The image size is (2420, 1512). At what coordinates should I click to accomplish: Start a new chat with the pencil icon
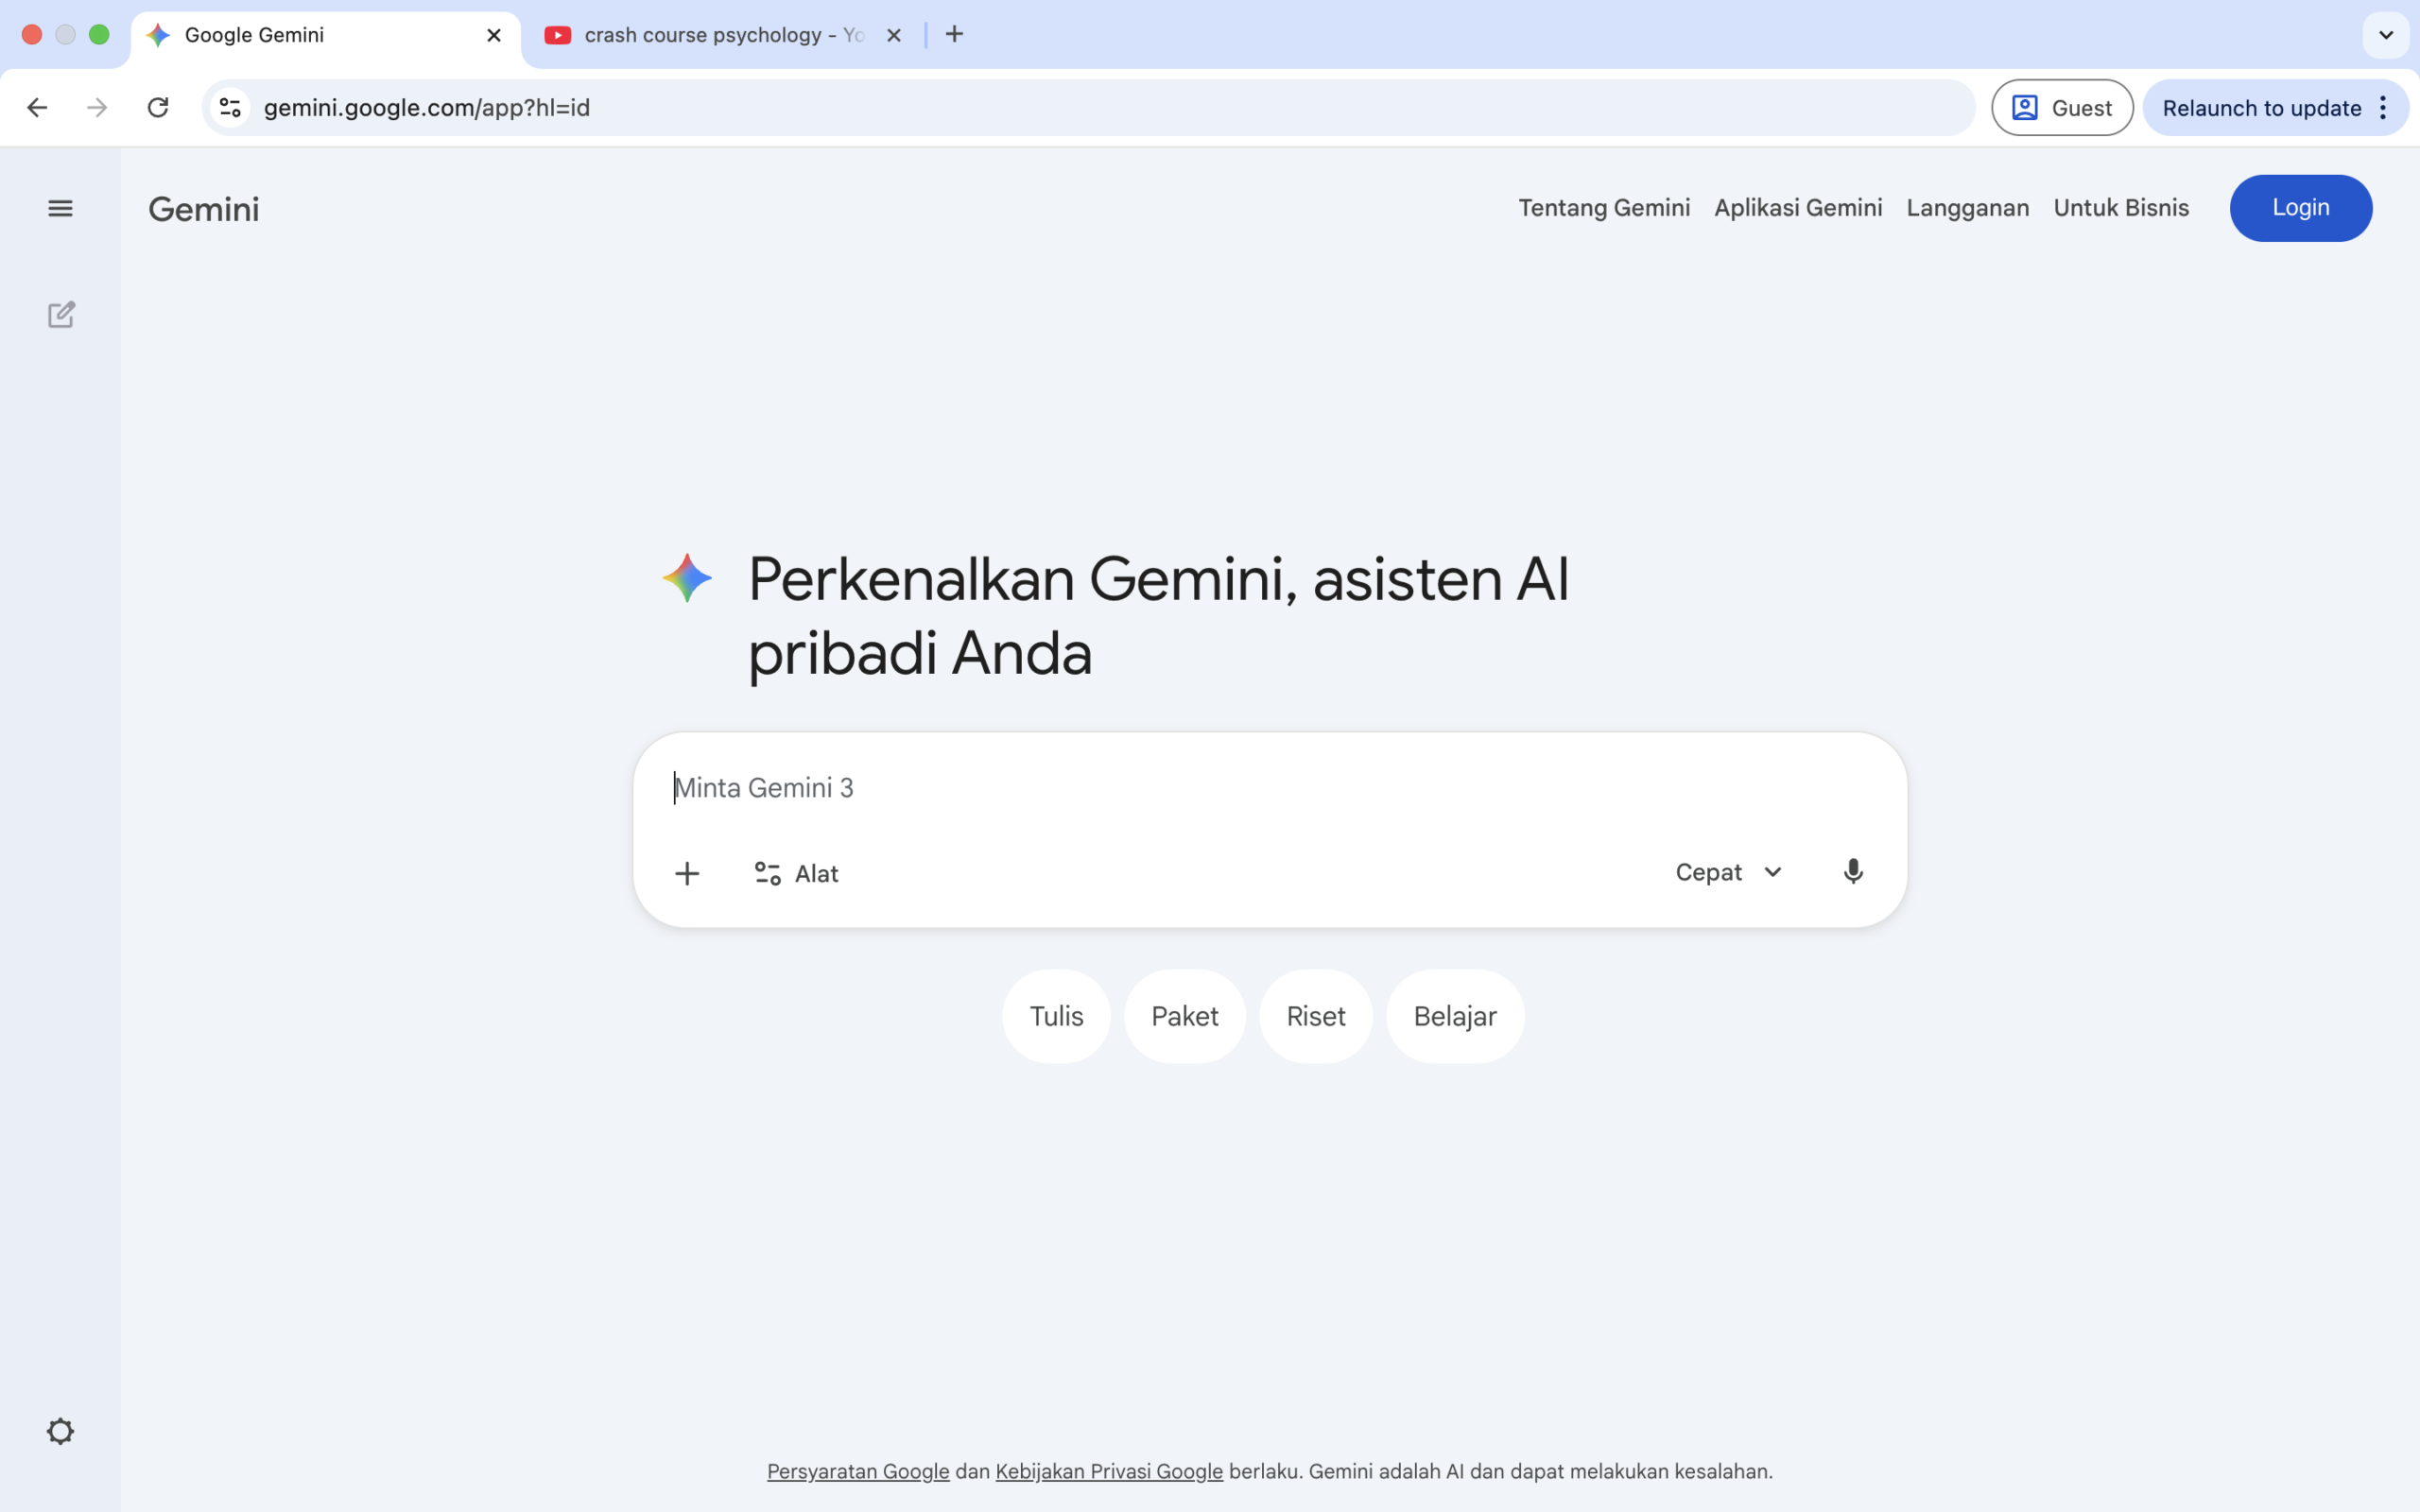click(x=61, y=315)
